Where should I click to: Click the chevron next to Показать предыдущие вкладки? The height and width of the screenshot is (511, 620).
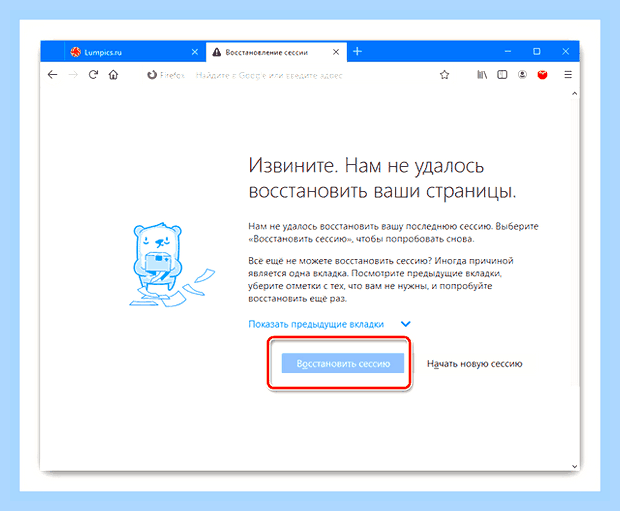[406, 324]
